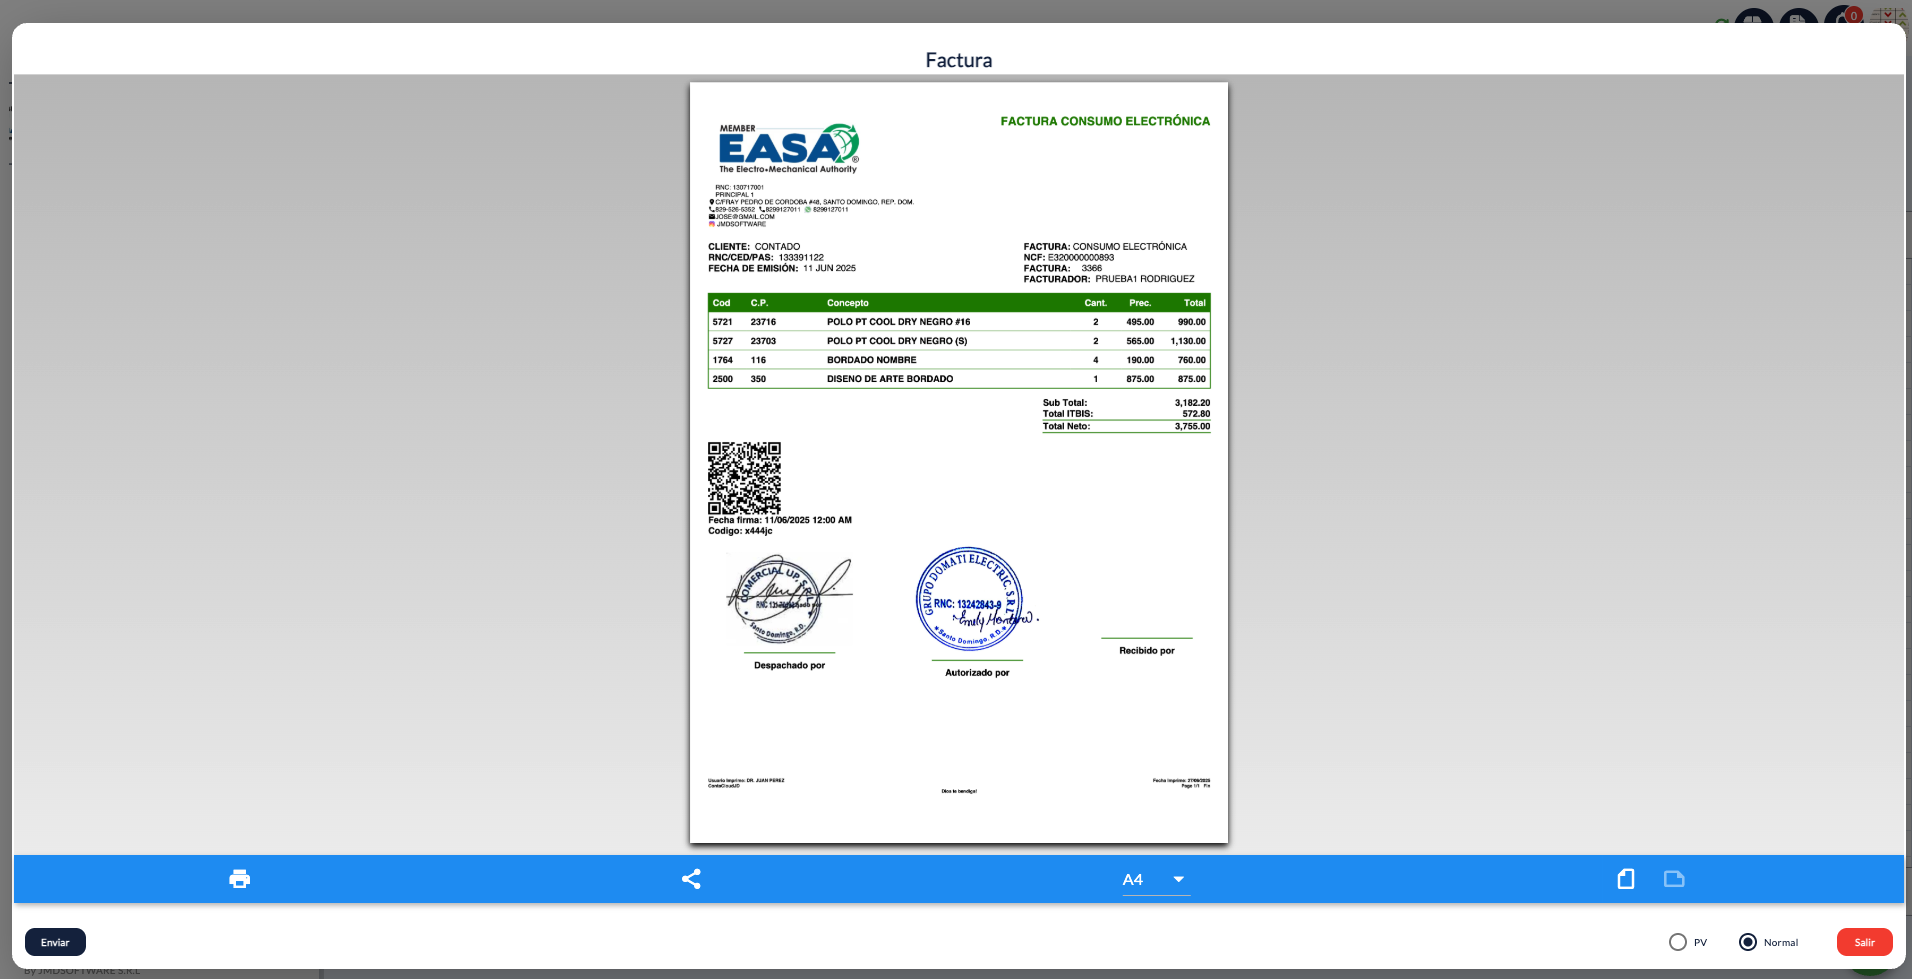This screenshot has height=979, width=1912.
Task: Click the print icon in blue toolbar
Action: (240, 879)
